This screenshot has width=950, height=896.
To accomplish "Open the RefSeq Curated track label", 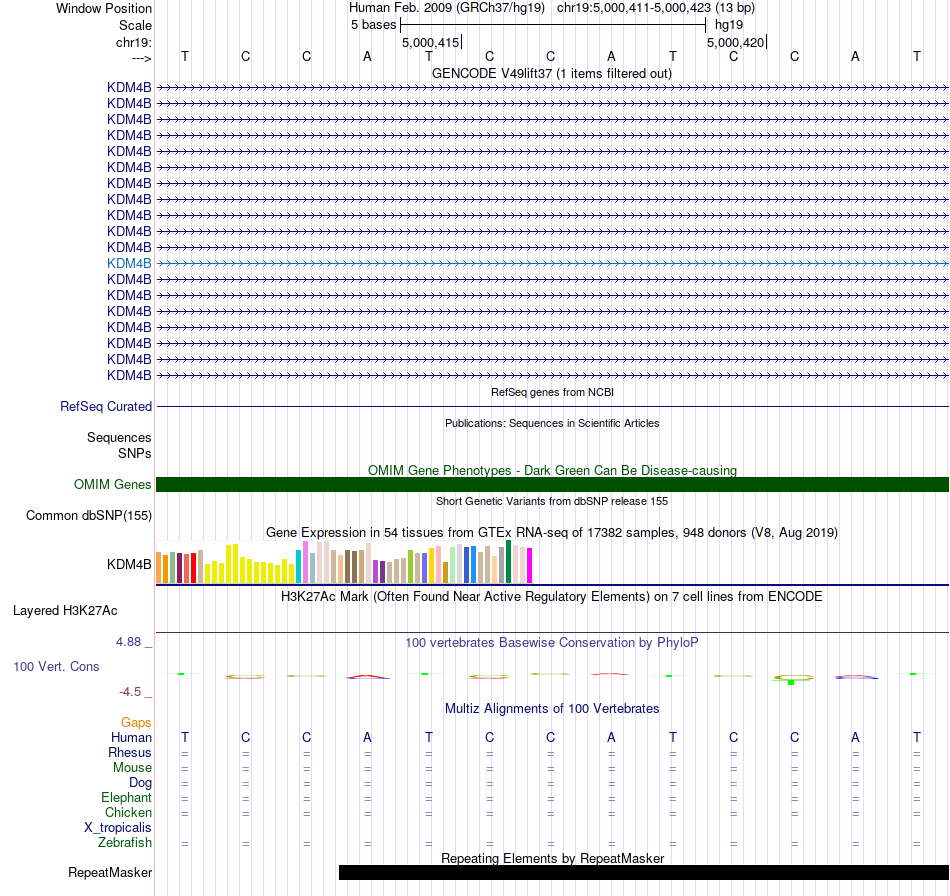I will 106,407.
